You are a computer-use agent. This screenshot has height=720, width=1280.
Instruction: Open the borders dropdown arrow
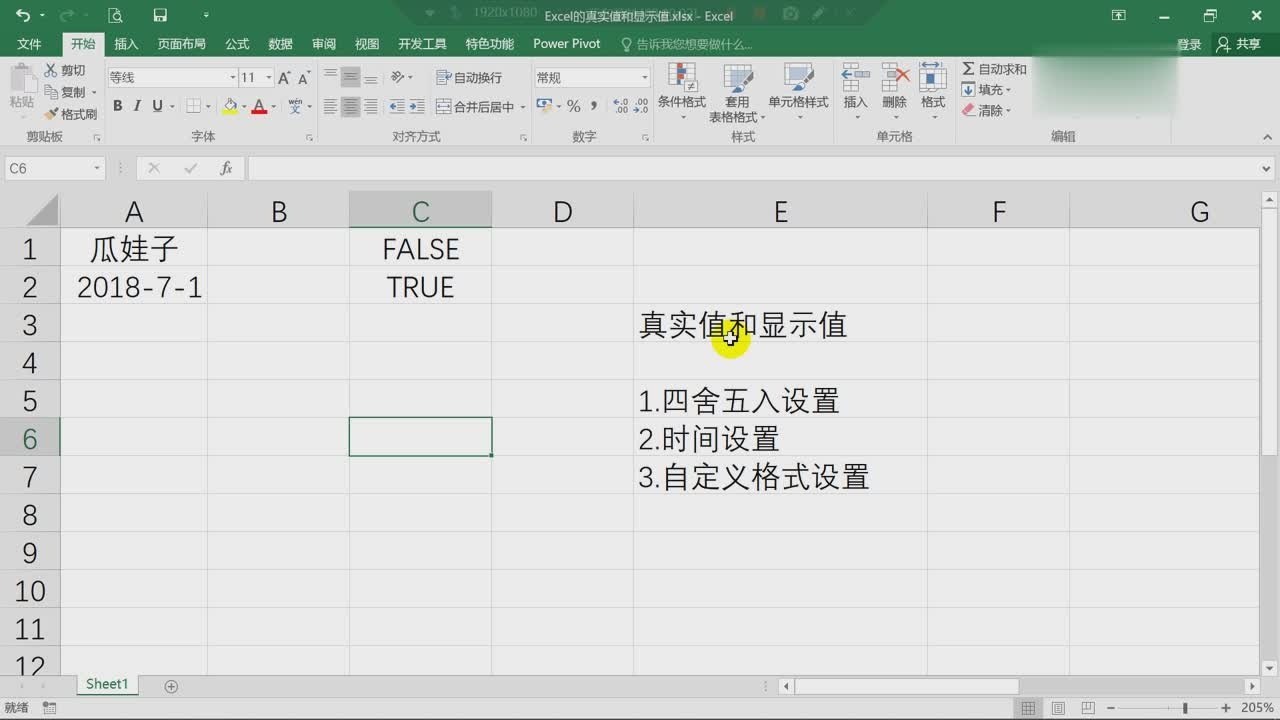(x=208, y=106)
